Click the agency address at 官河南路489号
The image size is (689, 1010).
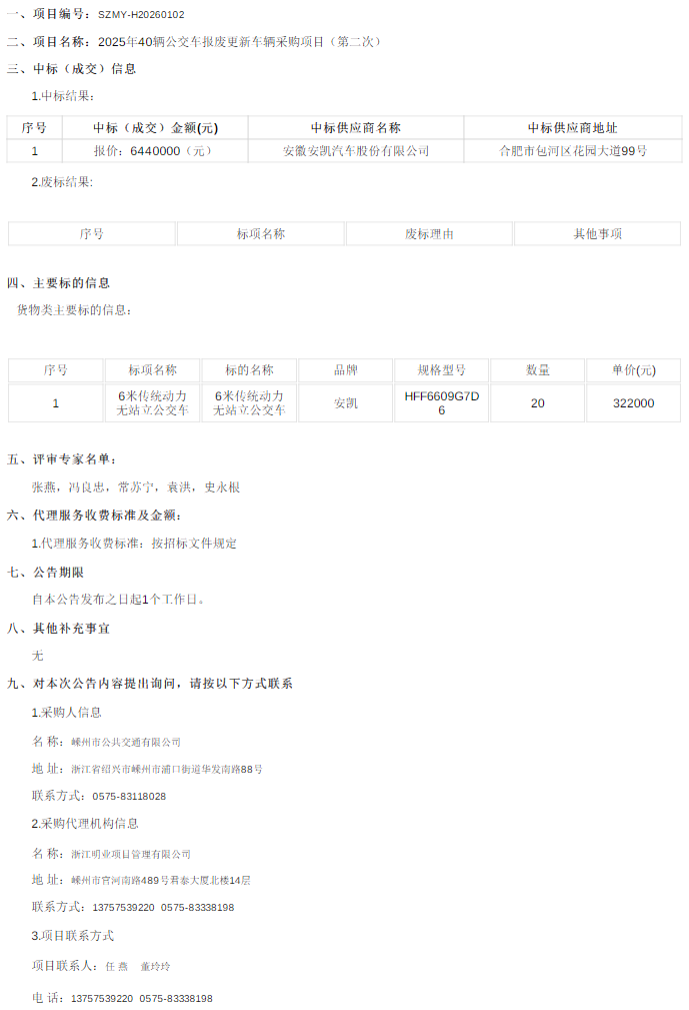160,880
